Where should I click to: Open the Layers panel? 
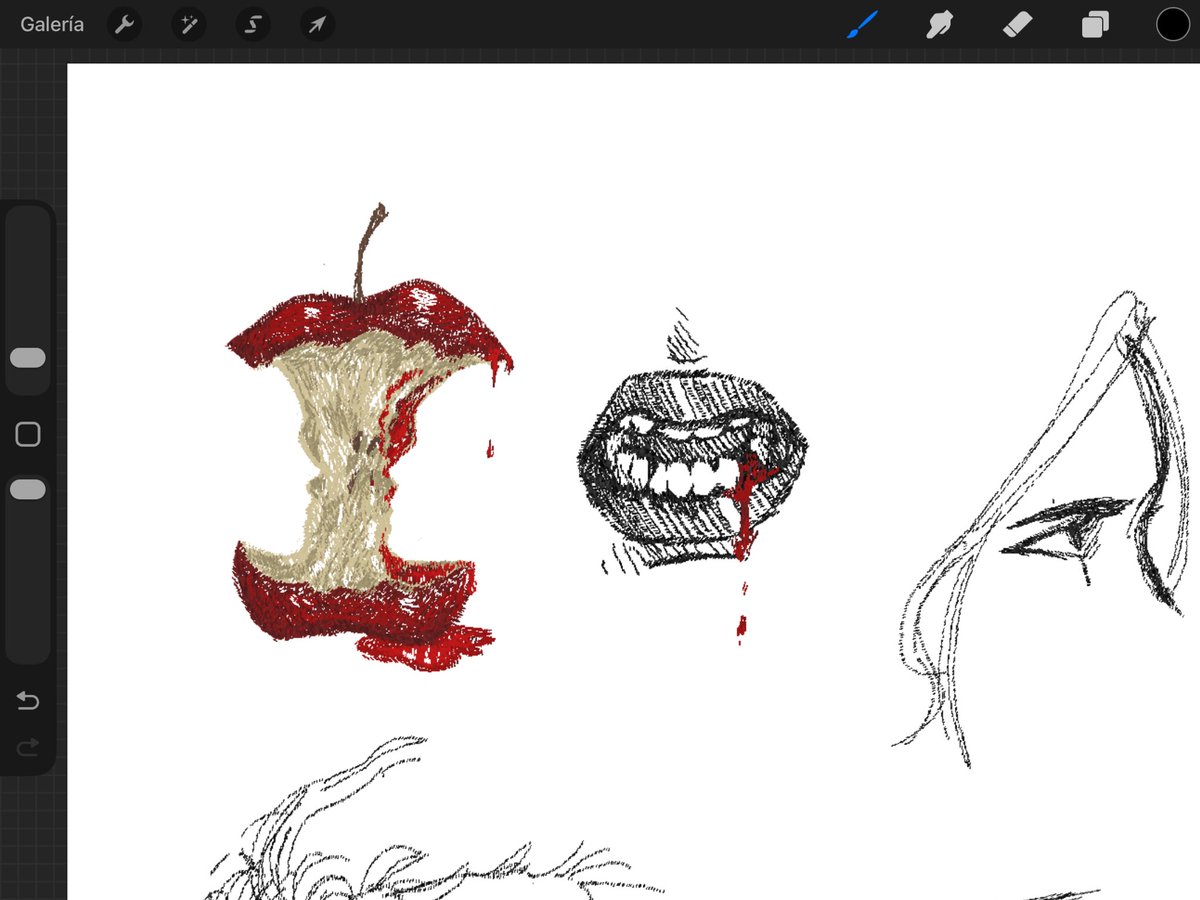pos(1095,24)
